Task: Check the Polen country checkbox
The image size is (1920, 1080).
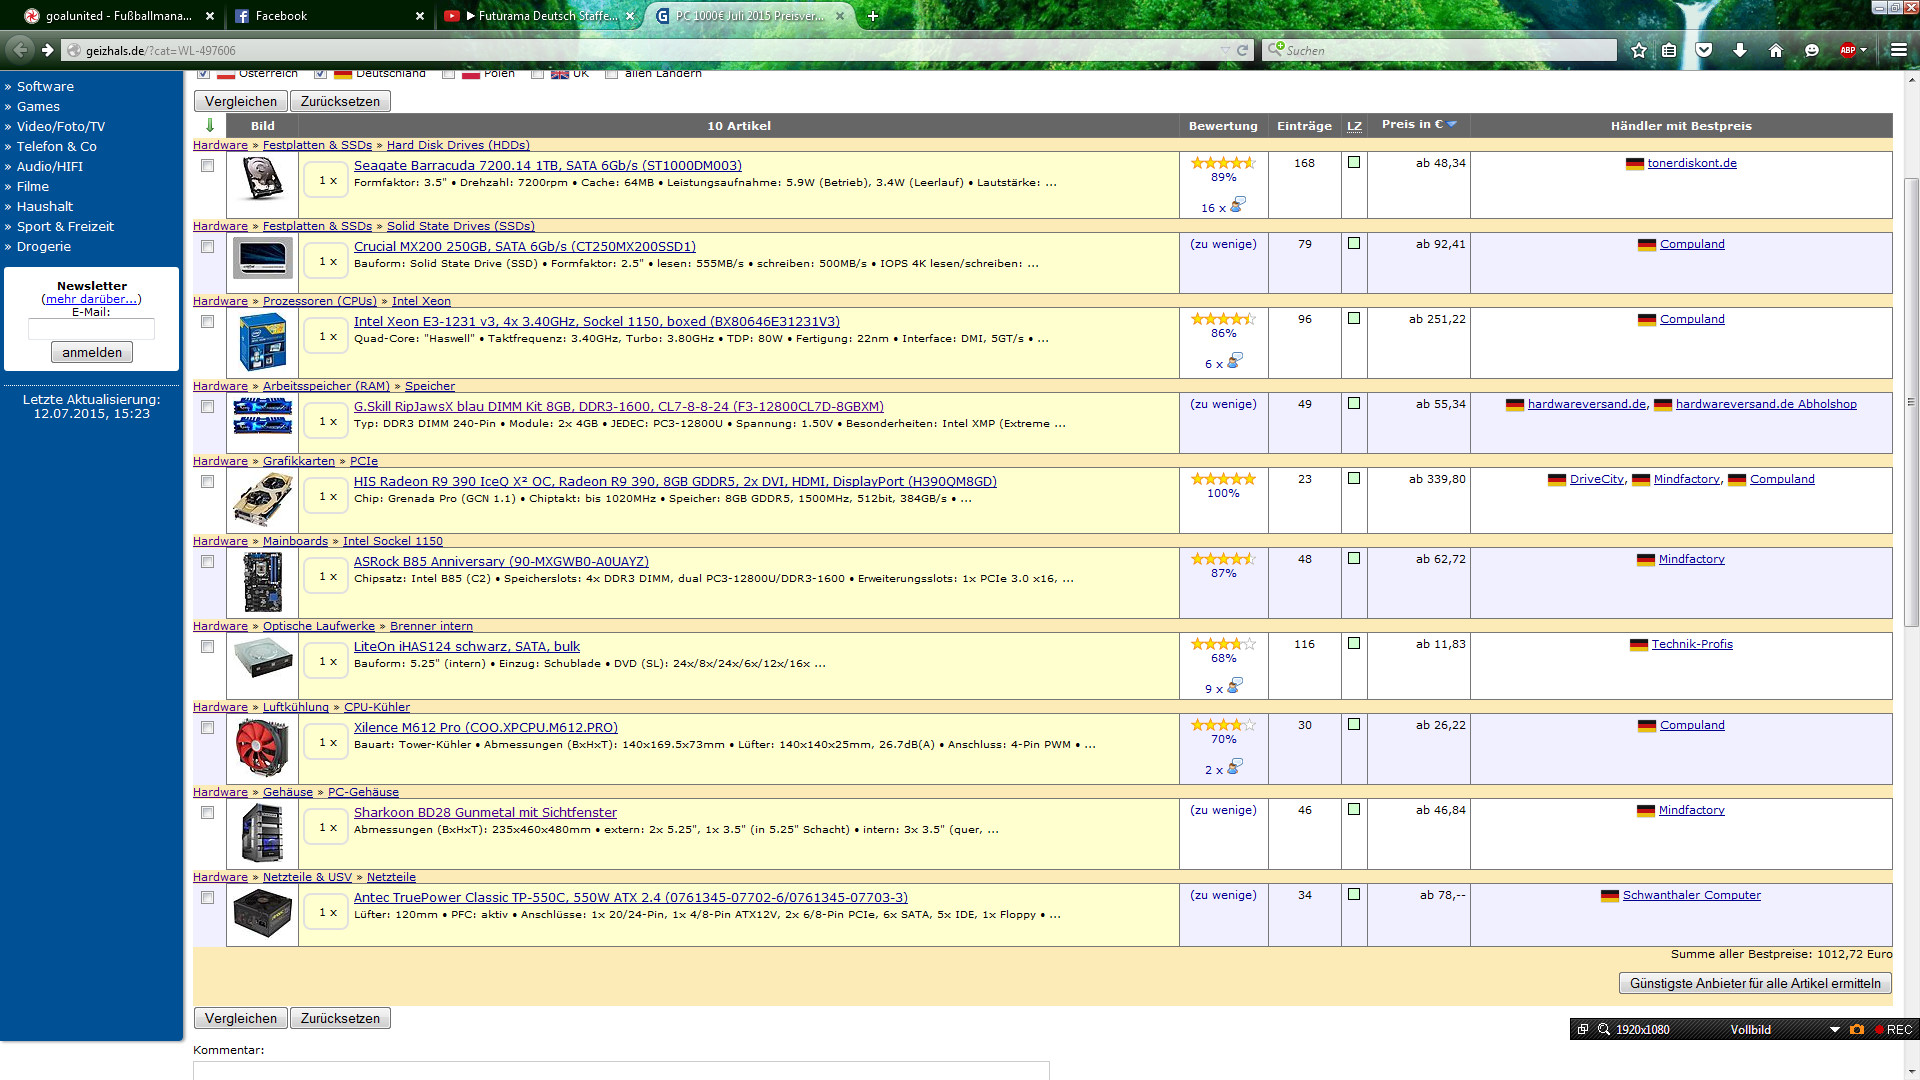Action: [x=448, y=73]
